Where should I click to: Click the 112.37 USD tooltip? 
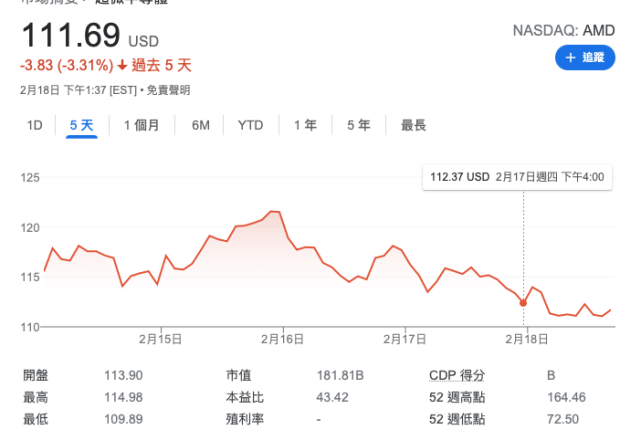tap(517, 177)
